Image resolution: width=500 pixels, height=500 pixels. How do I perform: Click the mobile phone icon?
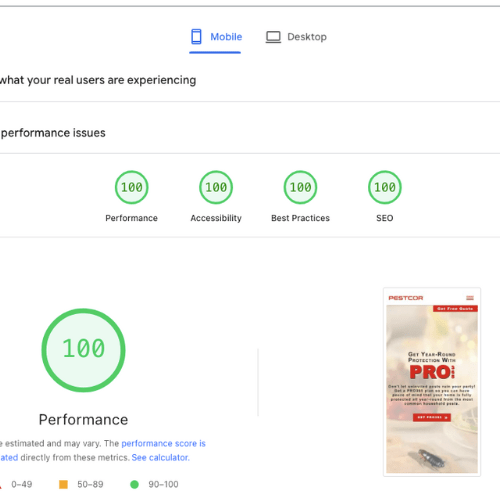196,37
